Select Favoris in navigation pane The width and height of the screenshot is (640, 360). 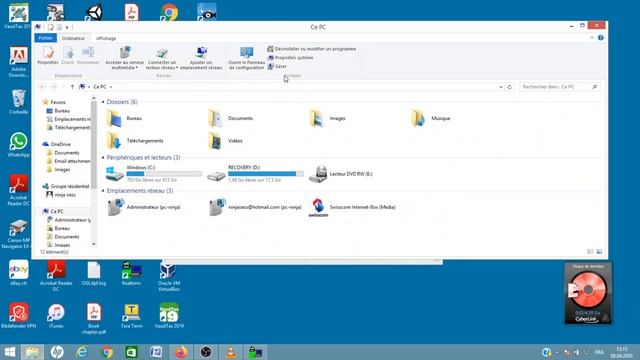point(54,102)
